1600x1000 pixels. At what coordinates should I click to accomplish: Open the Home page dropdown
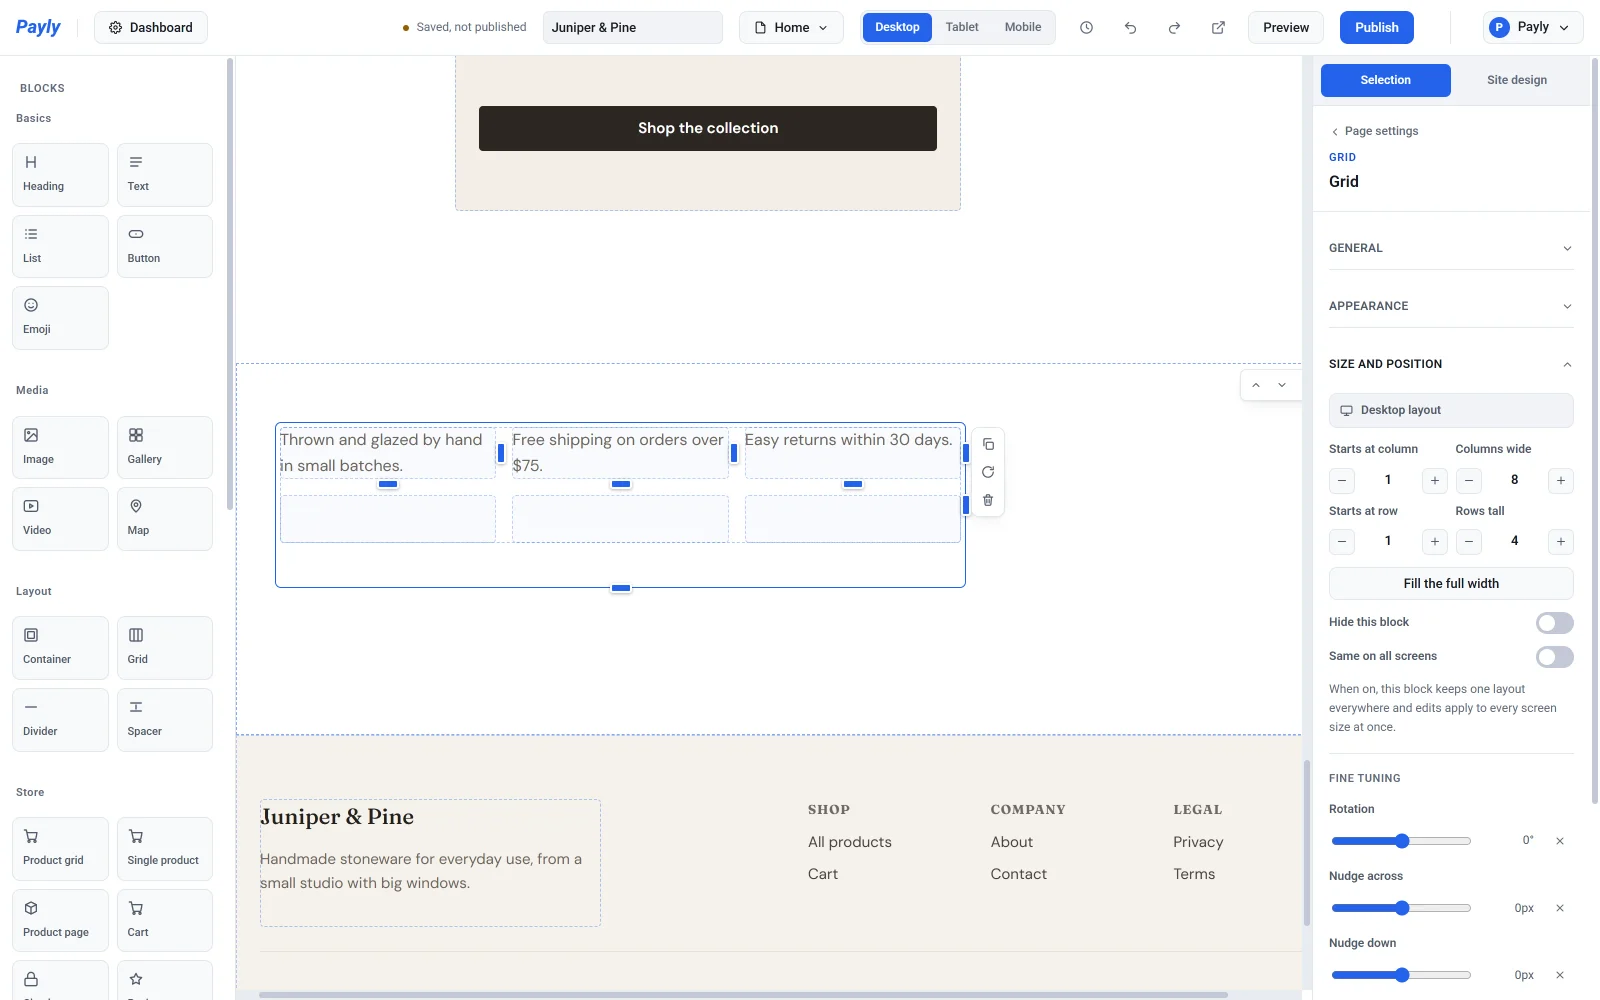pyautogui.click(x=791, y=28)
